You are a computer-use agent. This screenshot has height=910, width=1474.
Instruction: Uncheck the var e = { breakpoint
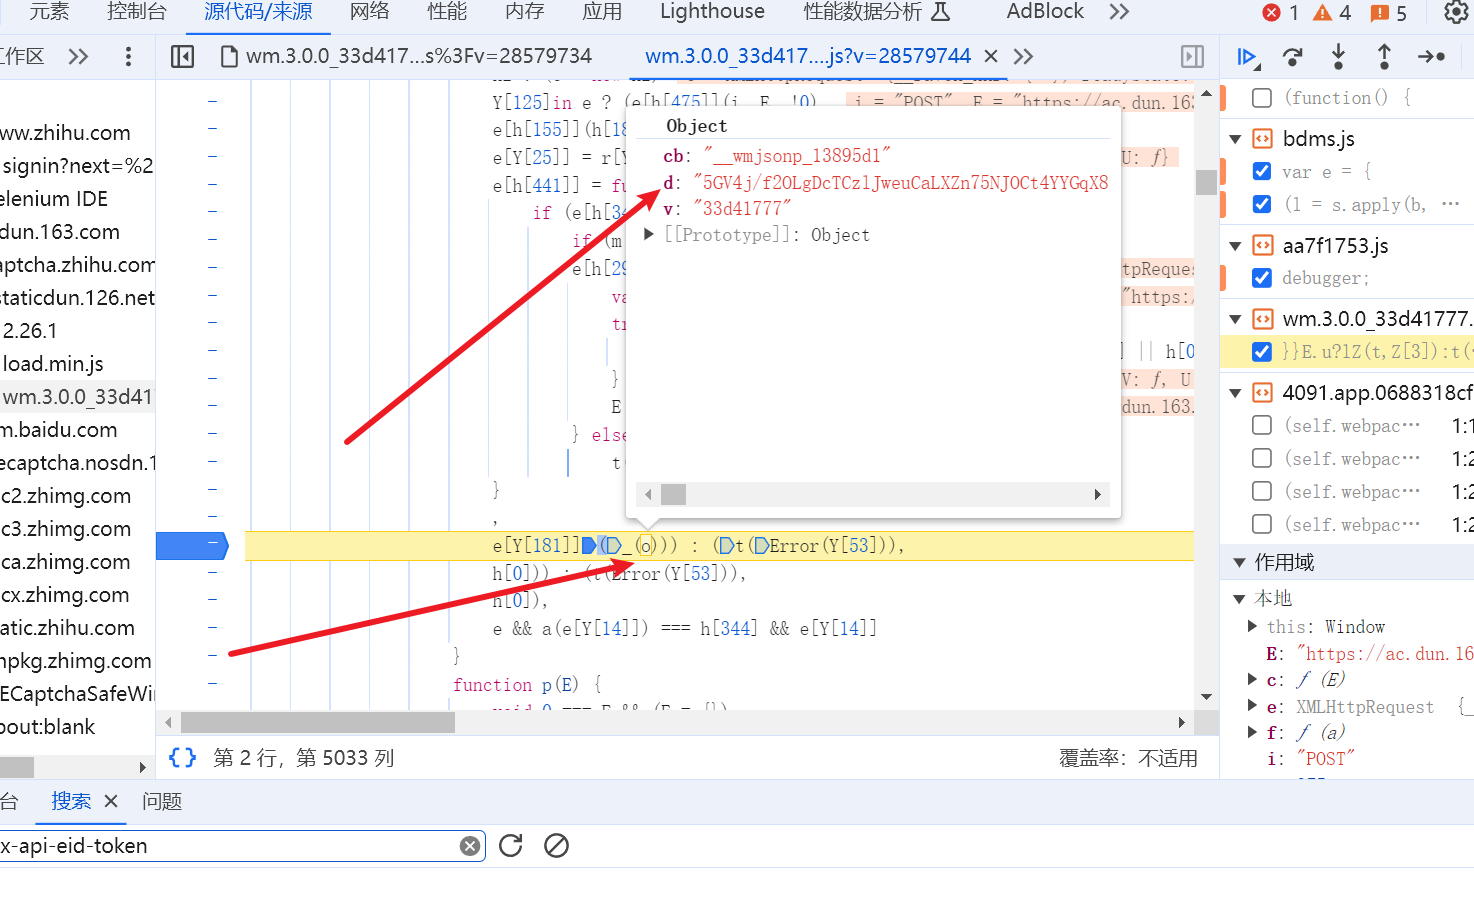pyautogui.click(x=1262, y=172)
